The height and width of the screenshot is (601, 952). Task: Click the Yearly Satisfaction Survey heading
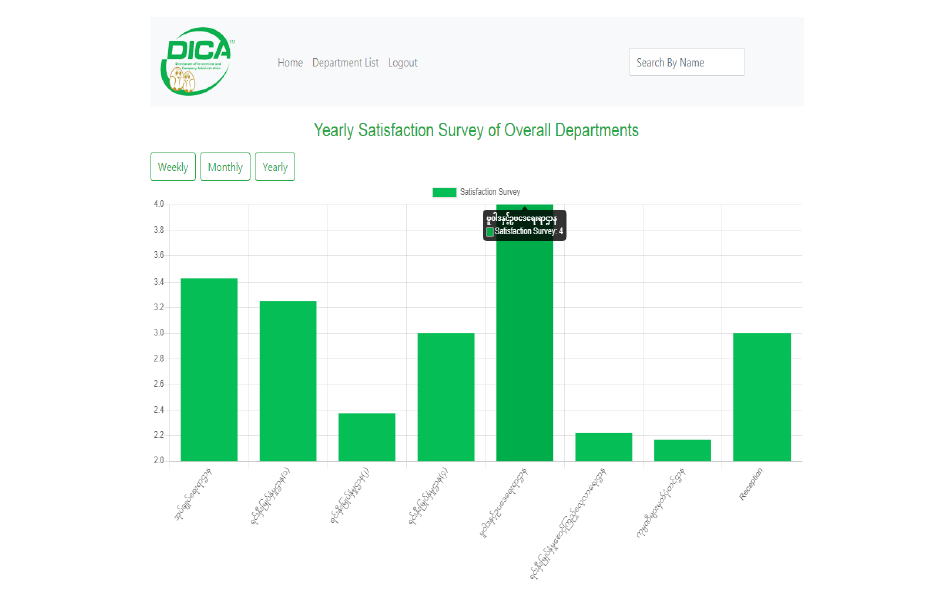click(476, 130)
